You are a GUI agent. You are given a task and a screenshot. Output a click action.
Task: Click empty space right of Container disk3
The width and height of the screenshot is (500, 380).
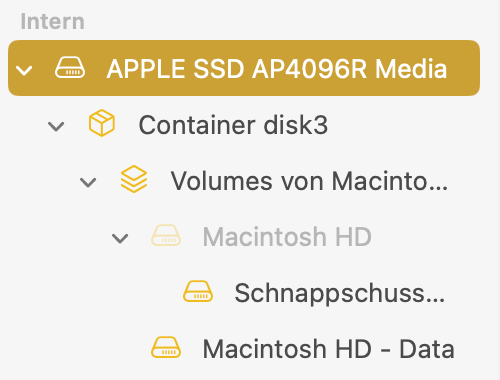coord(403,125)
